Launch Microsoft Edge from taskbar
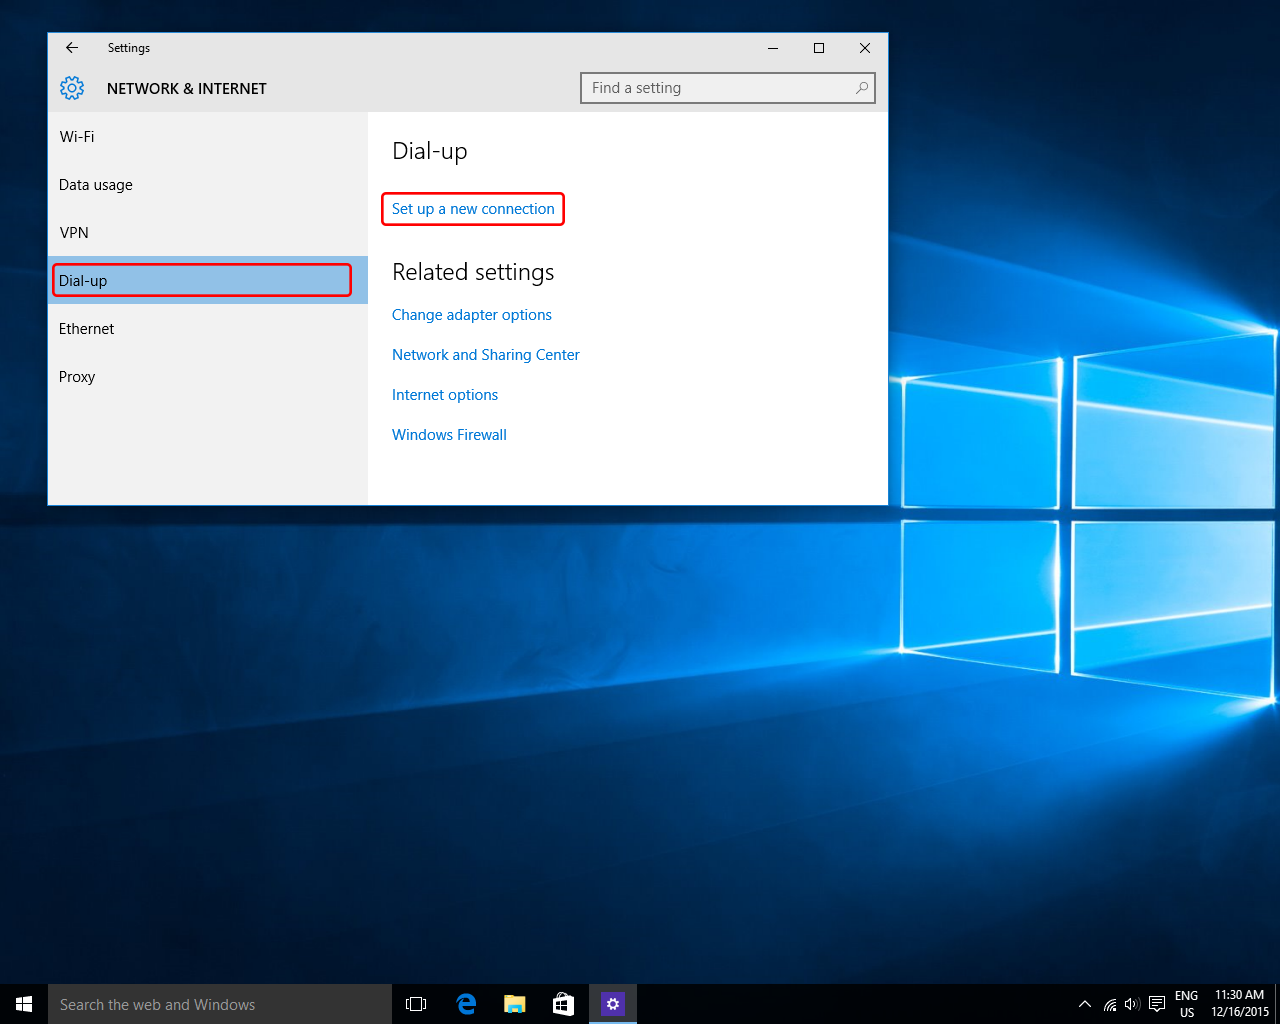Screen dimensions: 1280x1024 point(466,1004)
